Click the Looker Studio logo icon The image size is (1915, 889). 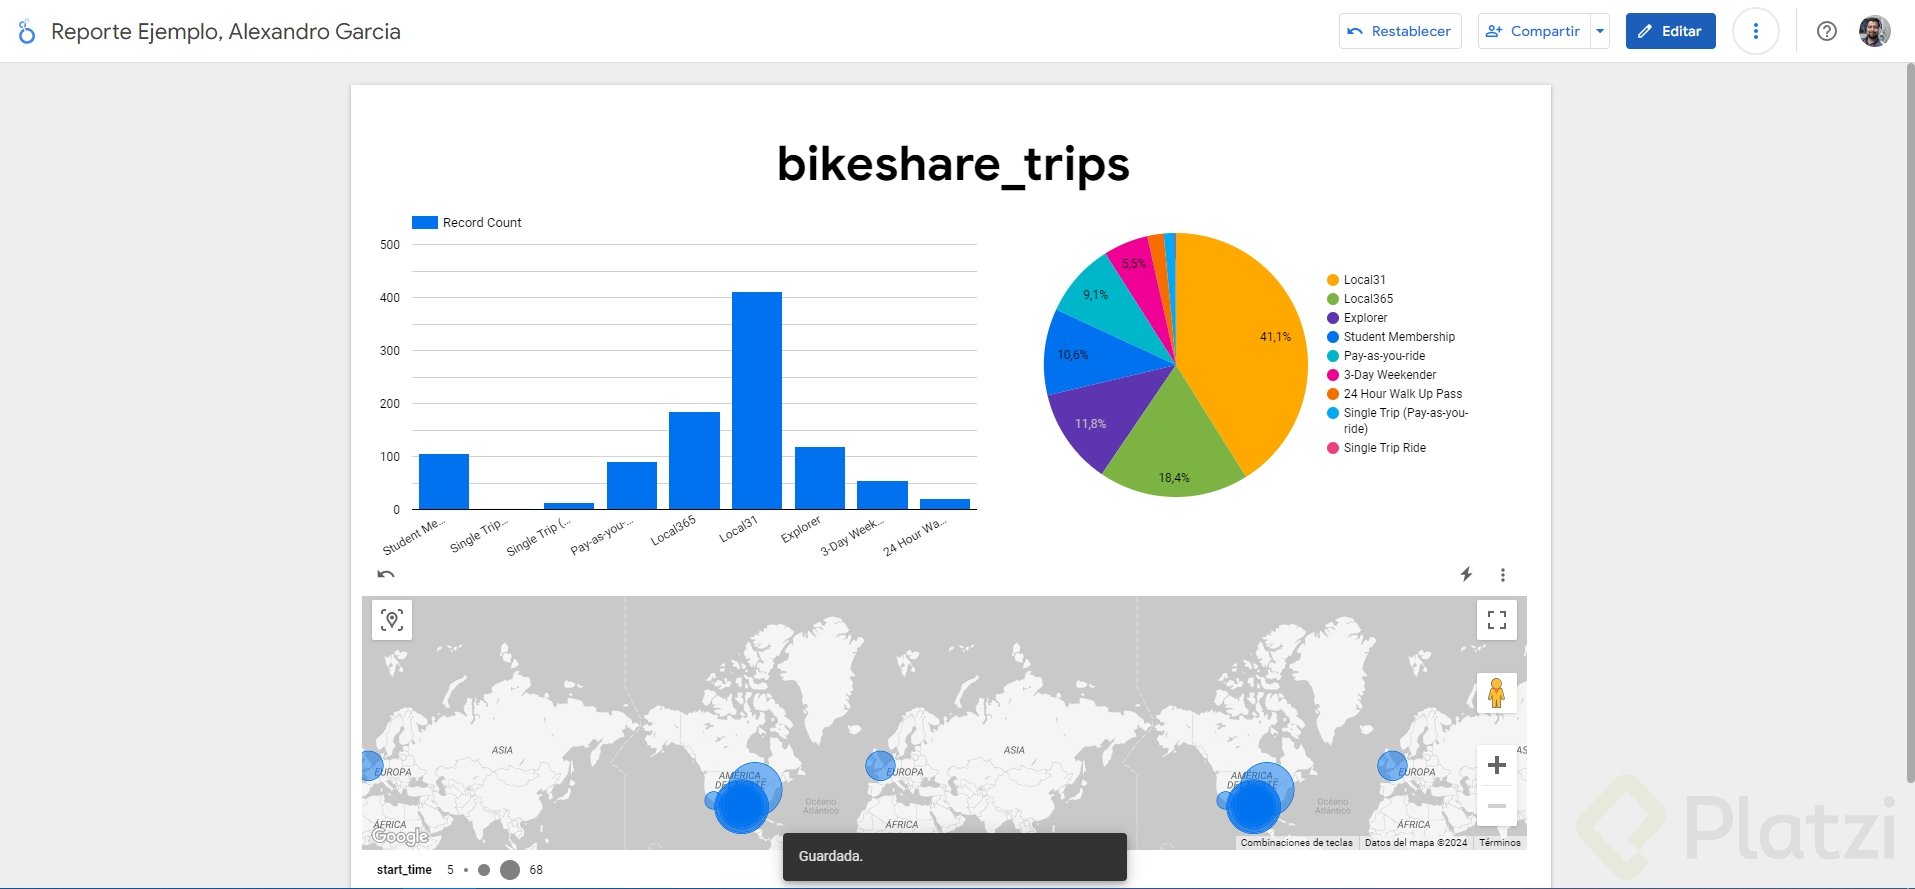[x=27, y=32]
